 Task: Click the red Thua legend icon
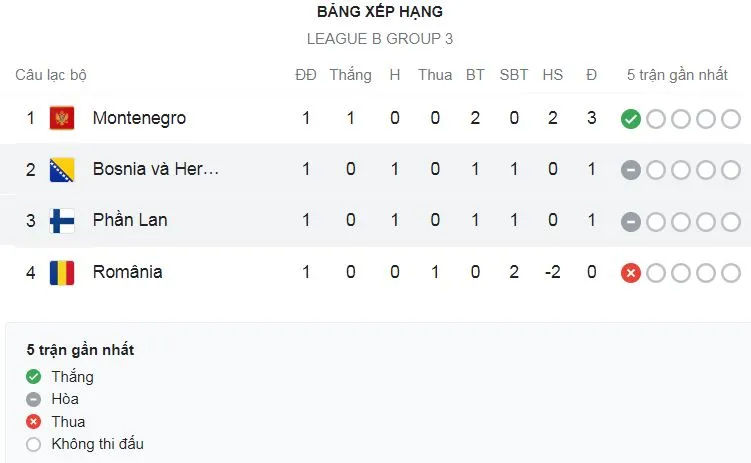point(34,422)
